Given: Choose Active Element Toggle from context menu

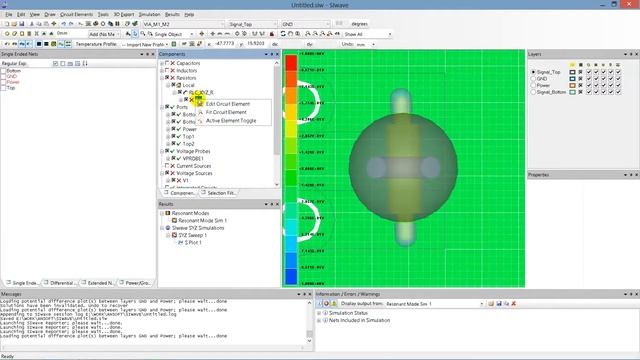Looking at the screenshot, I should point(233,121).
